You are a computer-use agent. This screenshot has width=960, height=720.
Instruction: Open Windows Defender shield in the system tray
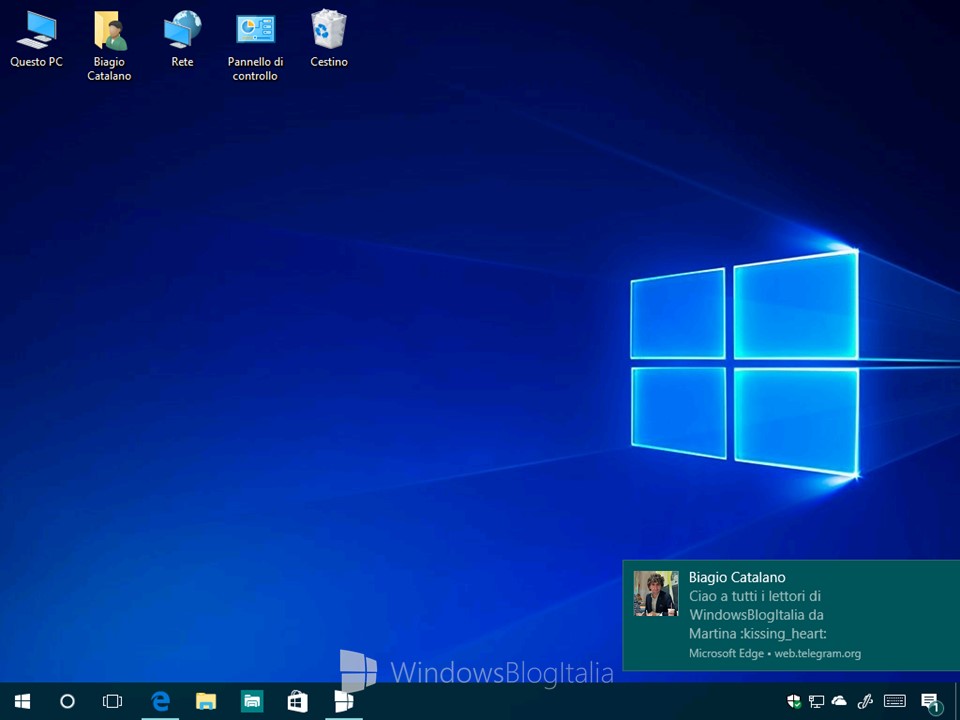point(793,701)
